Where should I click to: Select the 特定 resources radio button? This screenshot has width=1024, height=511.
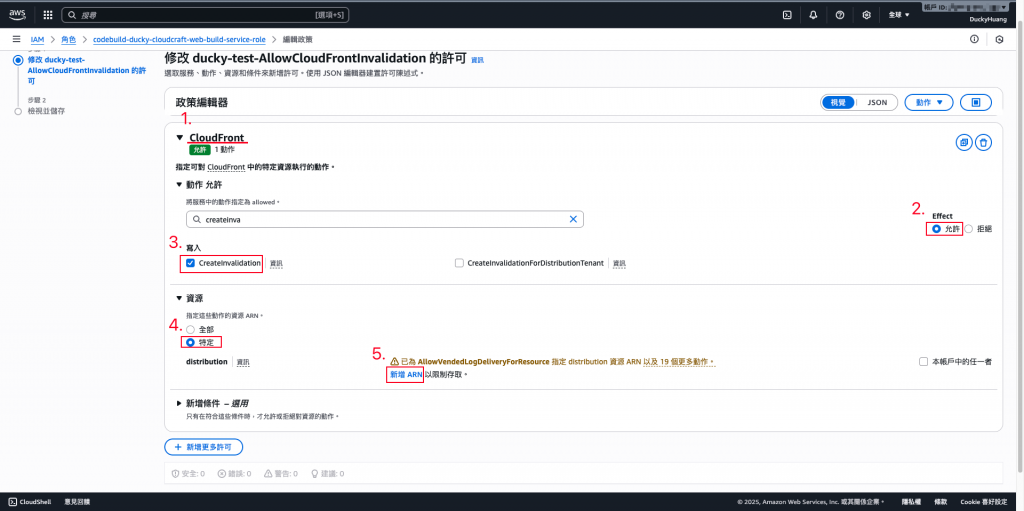[x=191, y=342]
